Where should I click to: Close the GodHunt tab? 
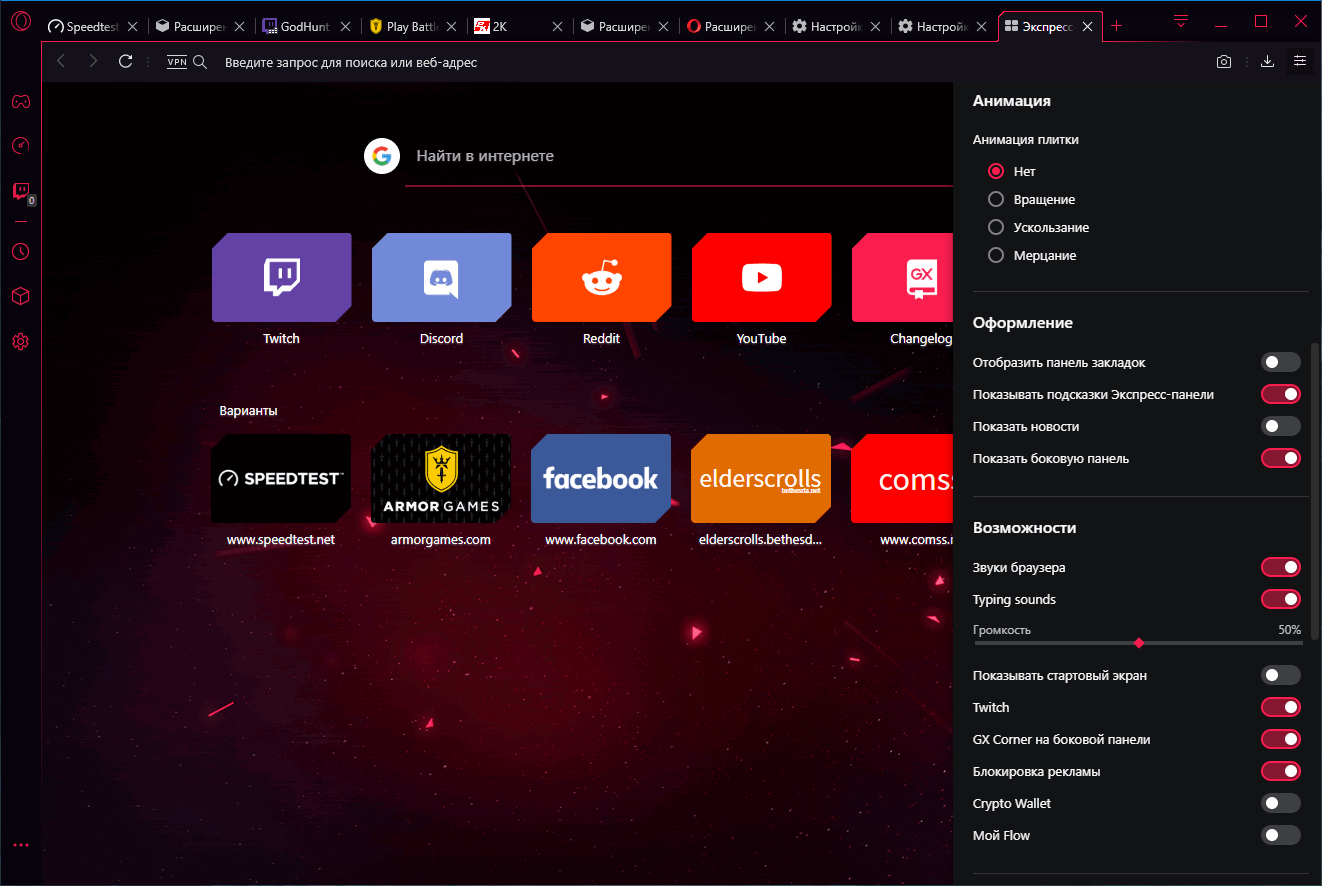(x=345, y=27)
